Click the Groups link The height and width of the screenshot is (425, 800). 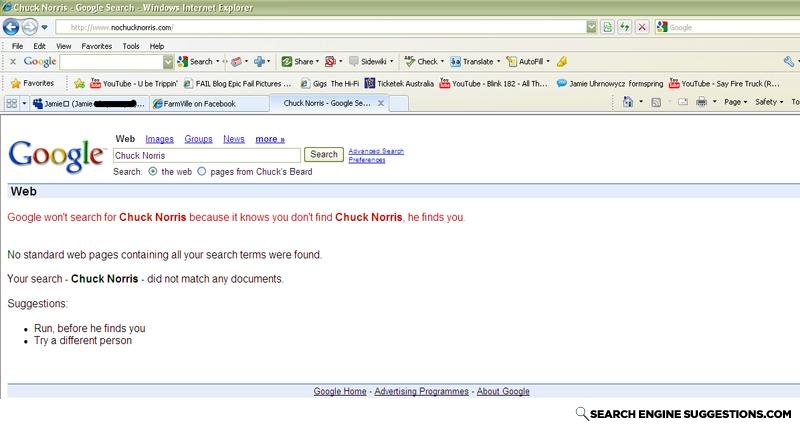tap(198, 139)
